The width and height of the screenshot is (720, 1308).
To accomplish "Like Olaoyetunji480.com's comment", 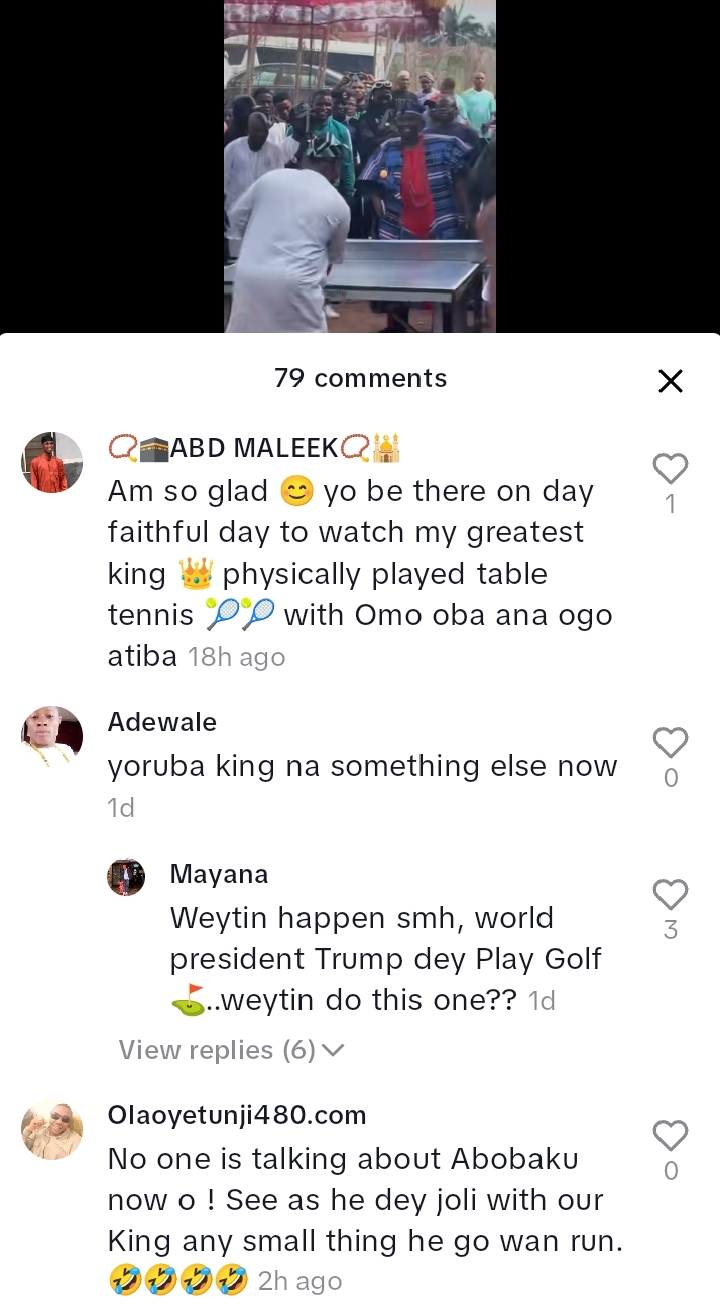I will [x=670, y=1136].
